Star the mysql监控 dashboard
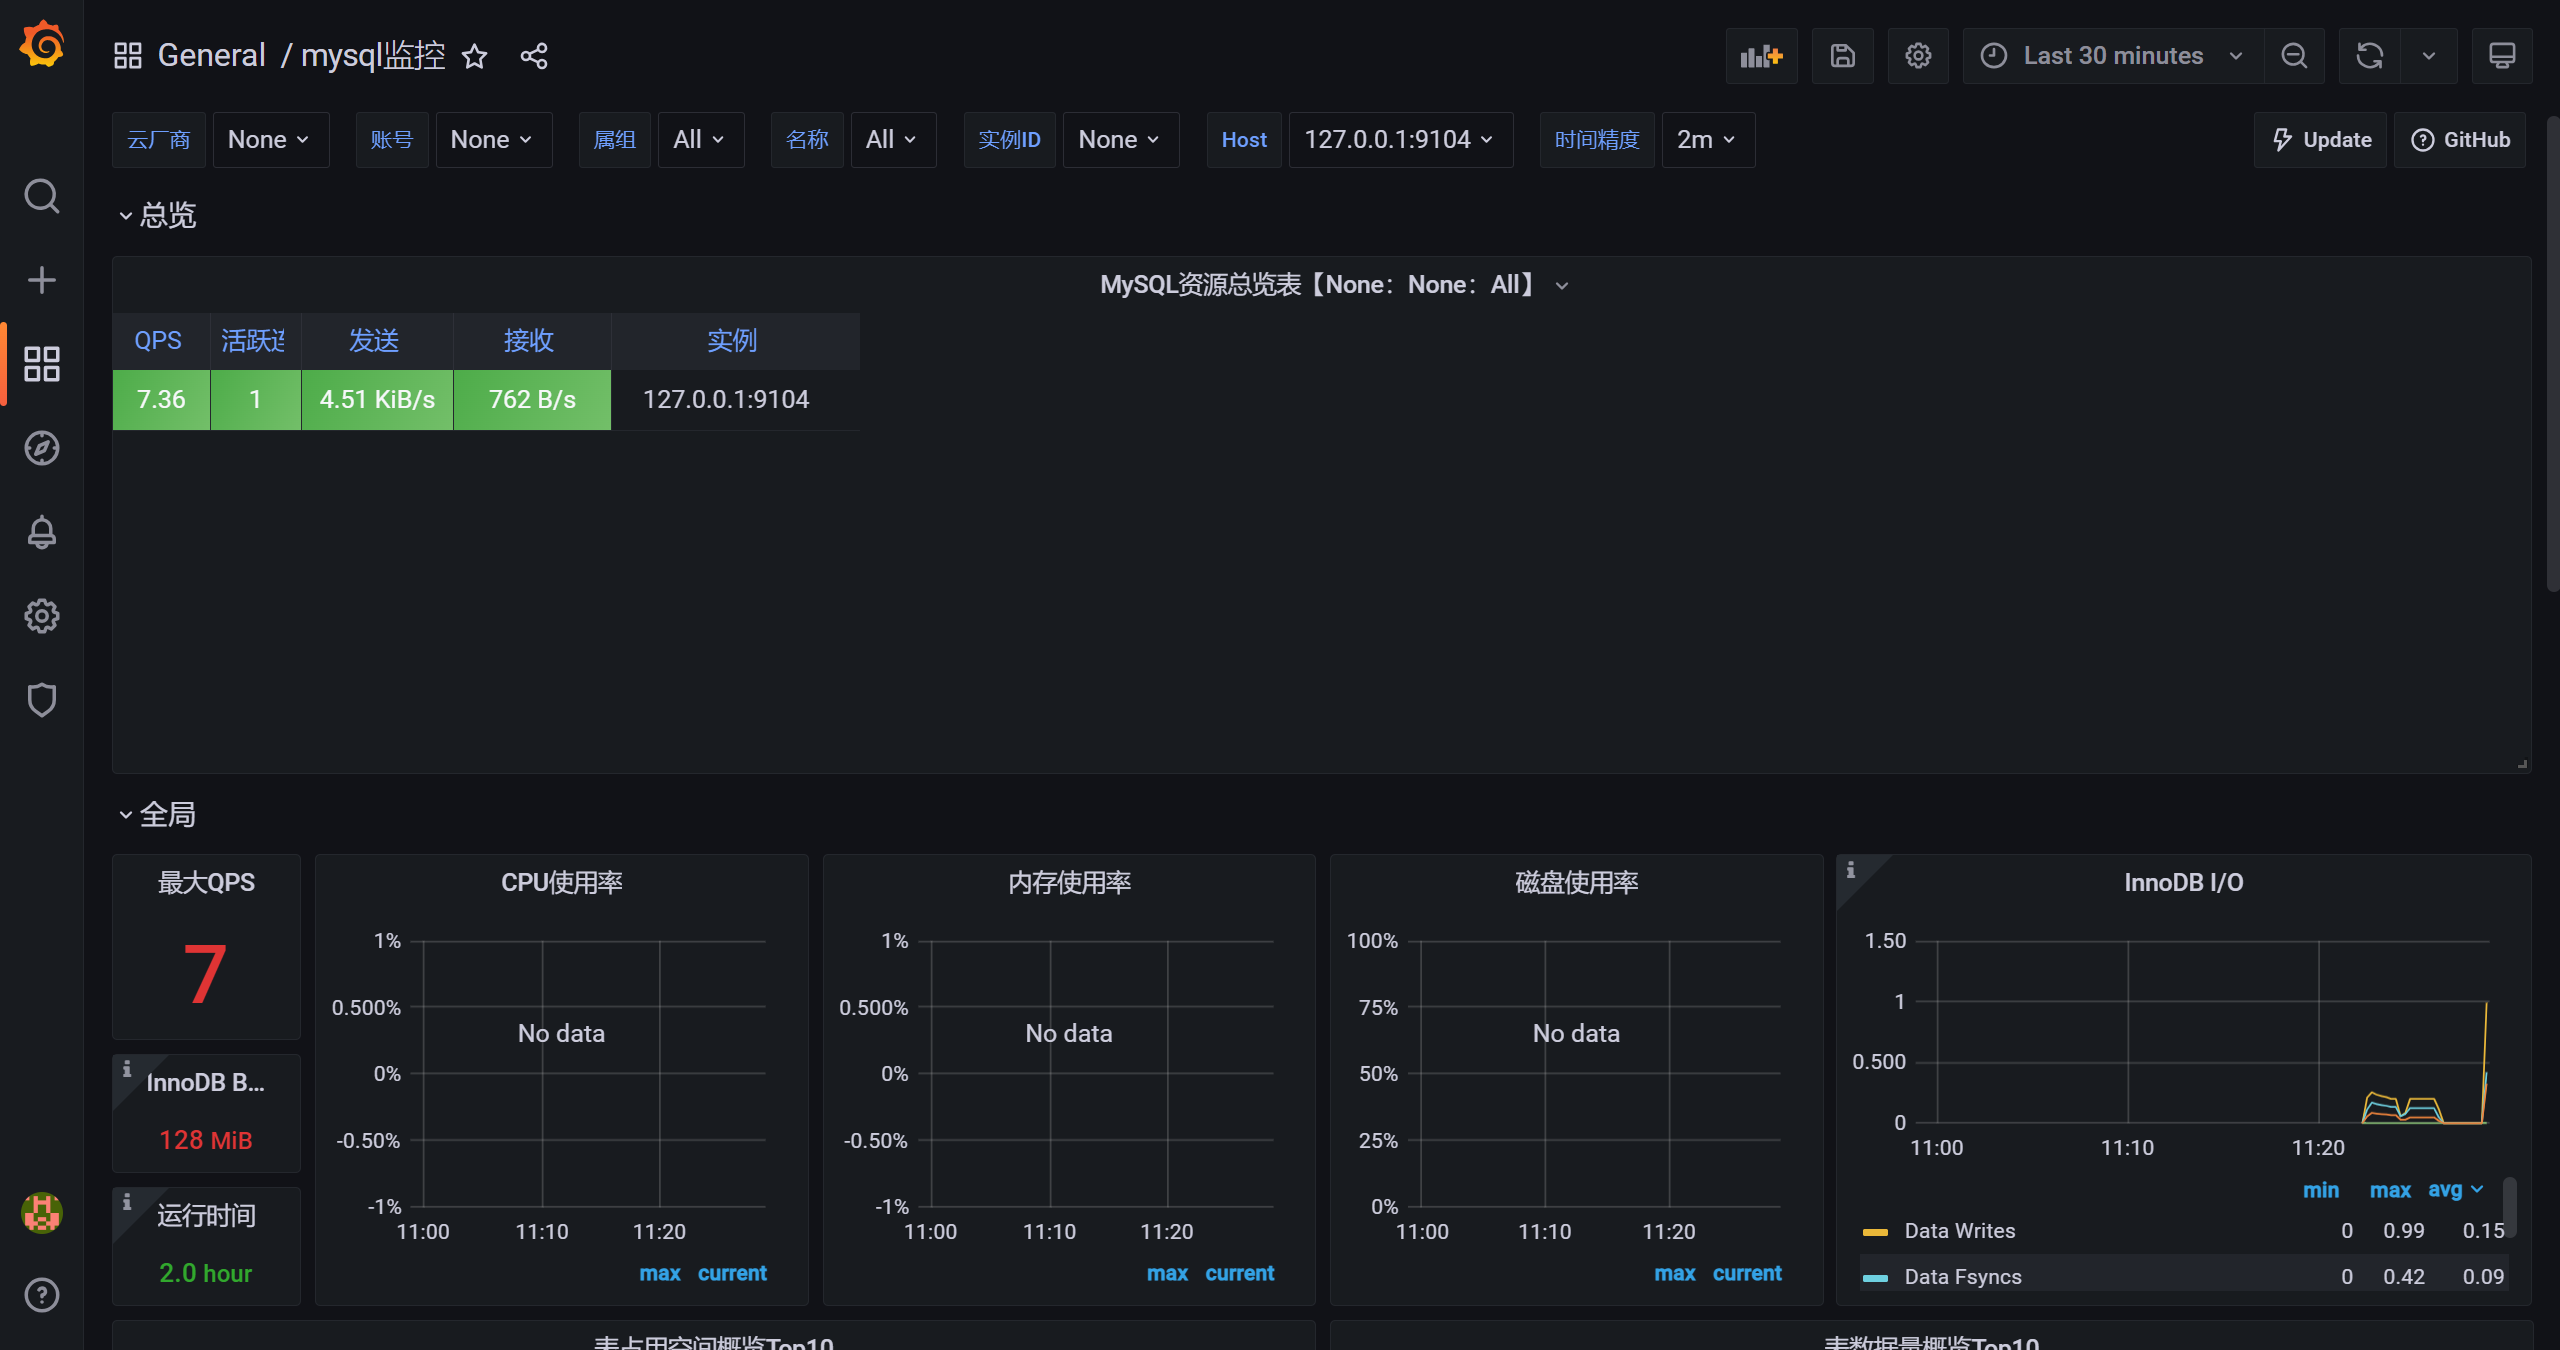 pos(475,56)
